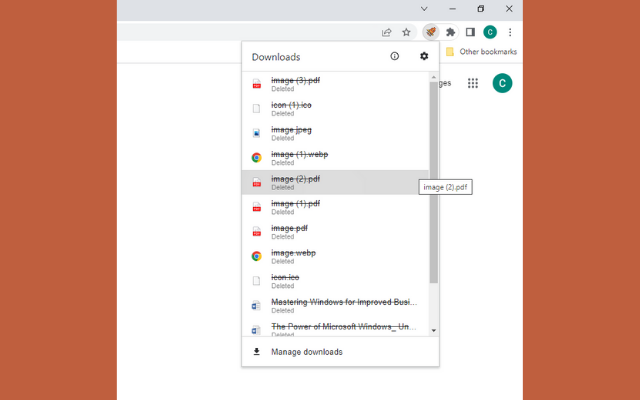Click the rocket downloads extension icon
The height and width of the screenshot is (400, 640).
tap(430, 32)
